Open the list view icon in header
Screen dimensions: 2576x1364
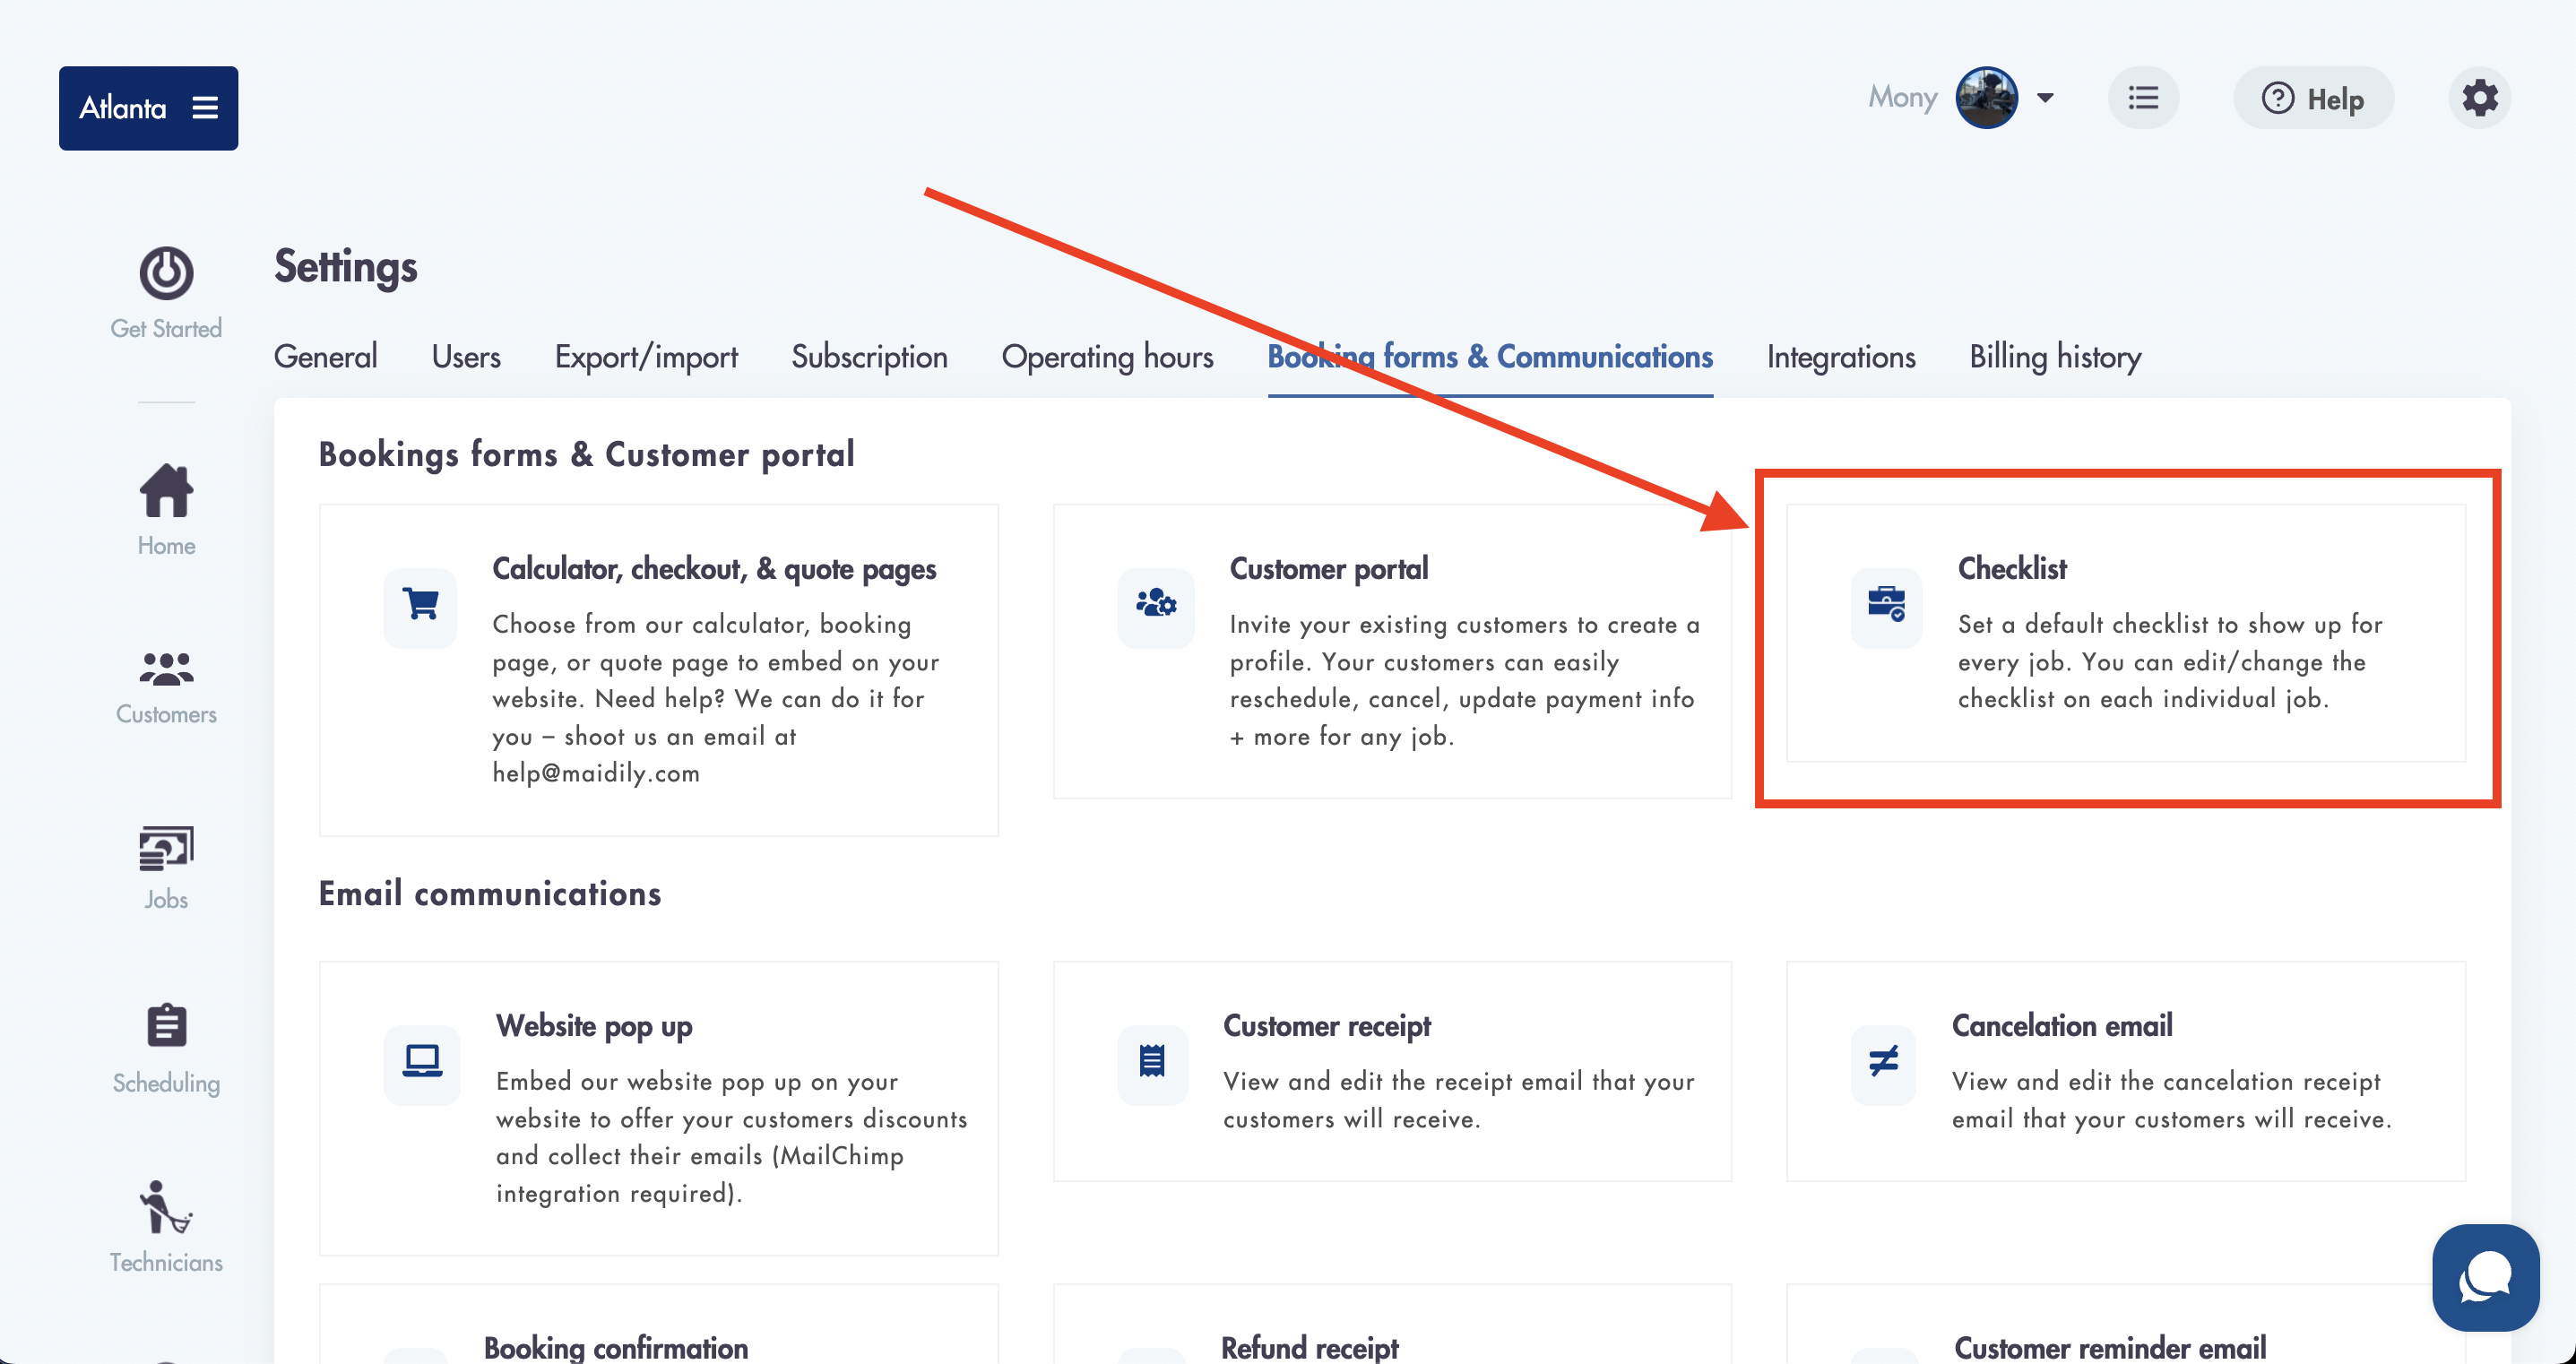click(2143, 98)
